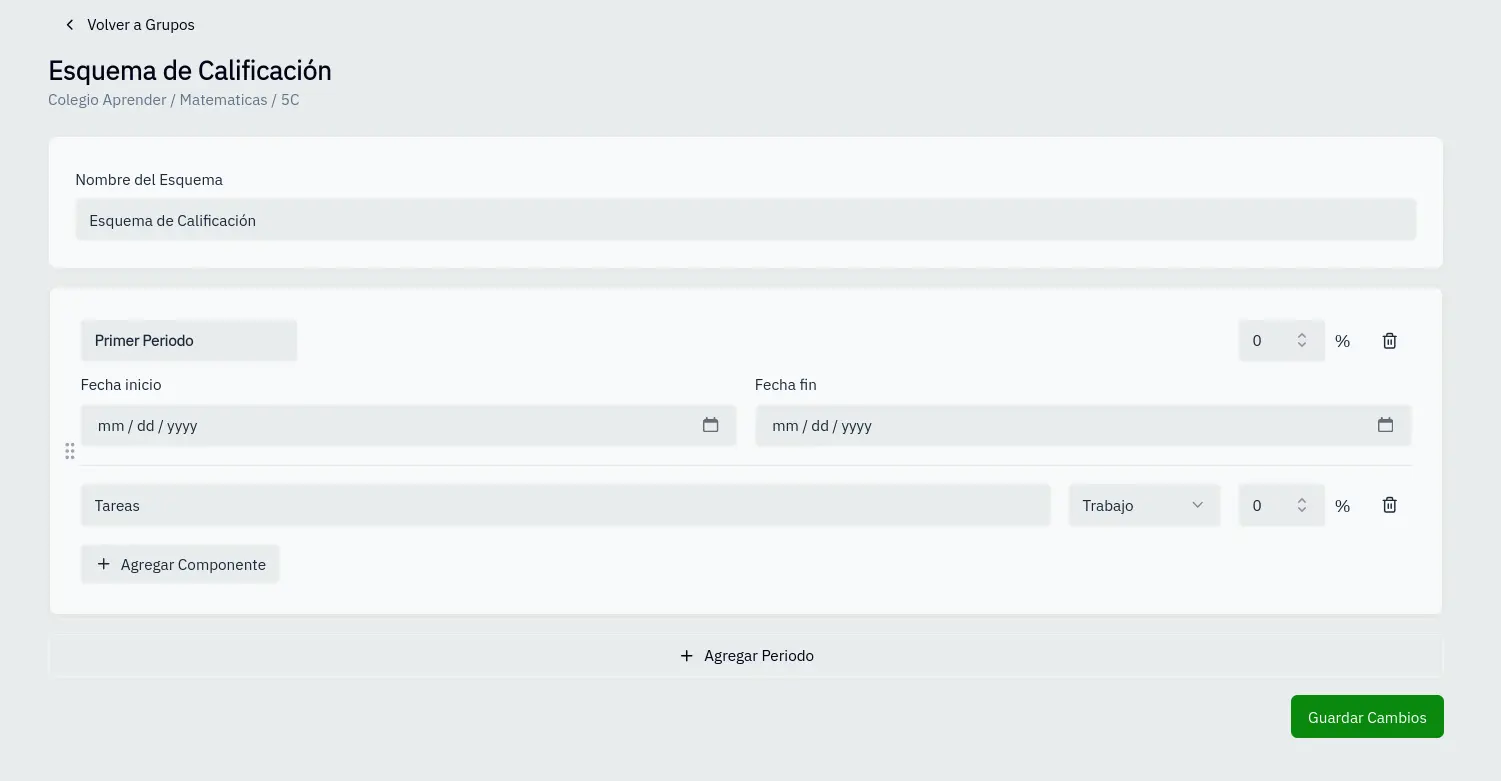Focus the Primer Periodo name field

(x=188, y=341)
